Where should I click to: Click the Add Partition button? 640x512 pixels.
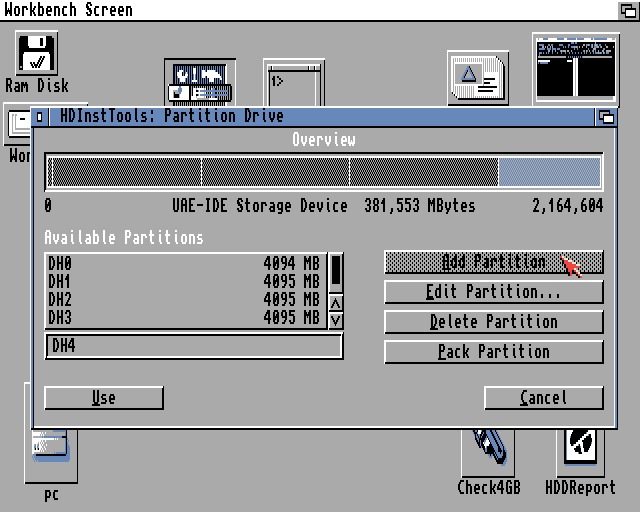point(494,262)
